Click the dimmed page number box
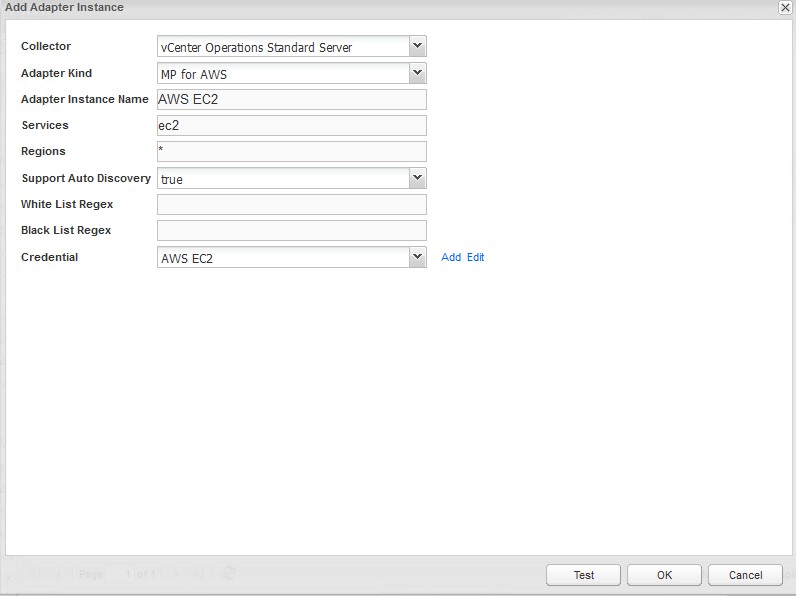Screen dimensions: 796x596 [122, 574]
